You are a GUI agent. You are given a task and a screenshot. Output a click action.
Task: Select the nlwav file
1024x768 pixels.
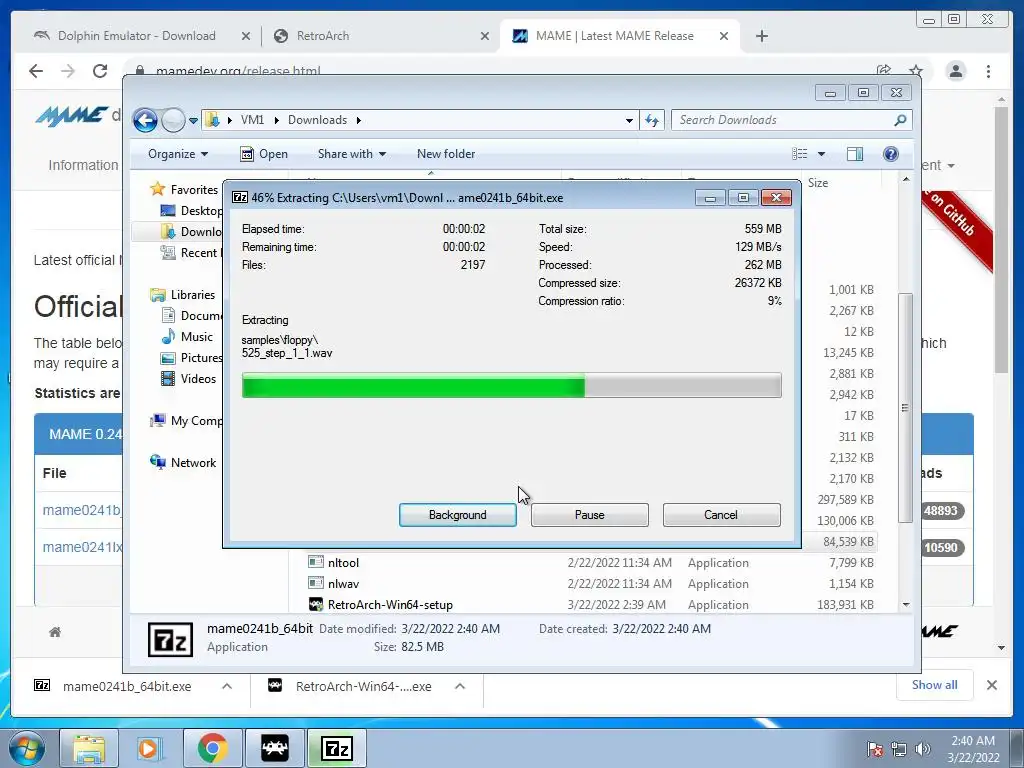(343, 584)
